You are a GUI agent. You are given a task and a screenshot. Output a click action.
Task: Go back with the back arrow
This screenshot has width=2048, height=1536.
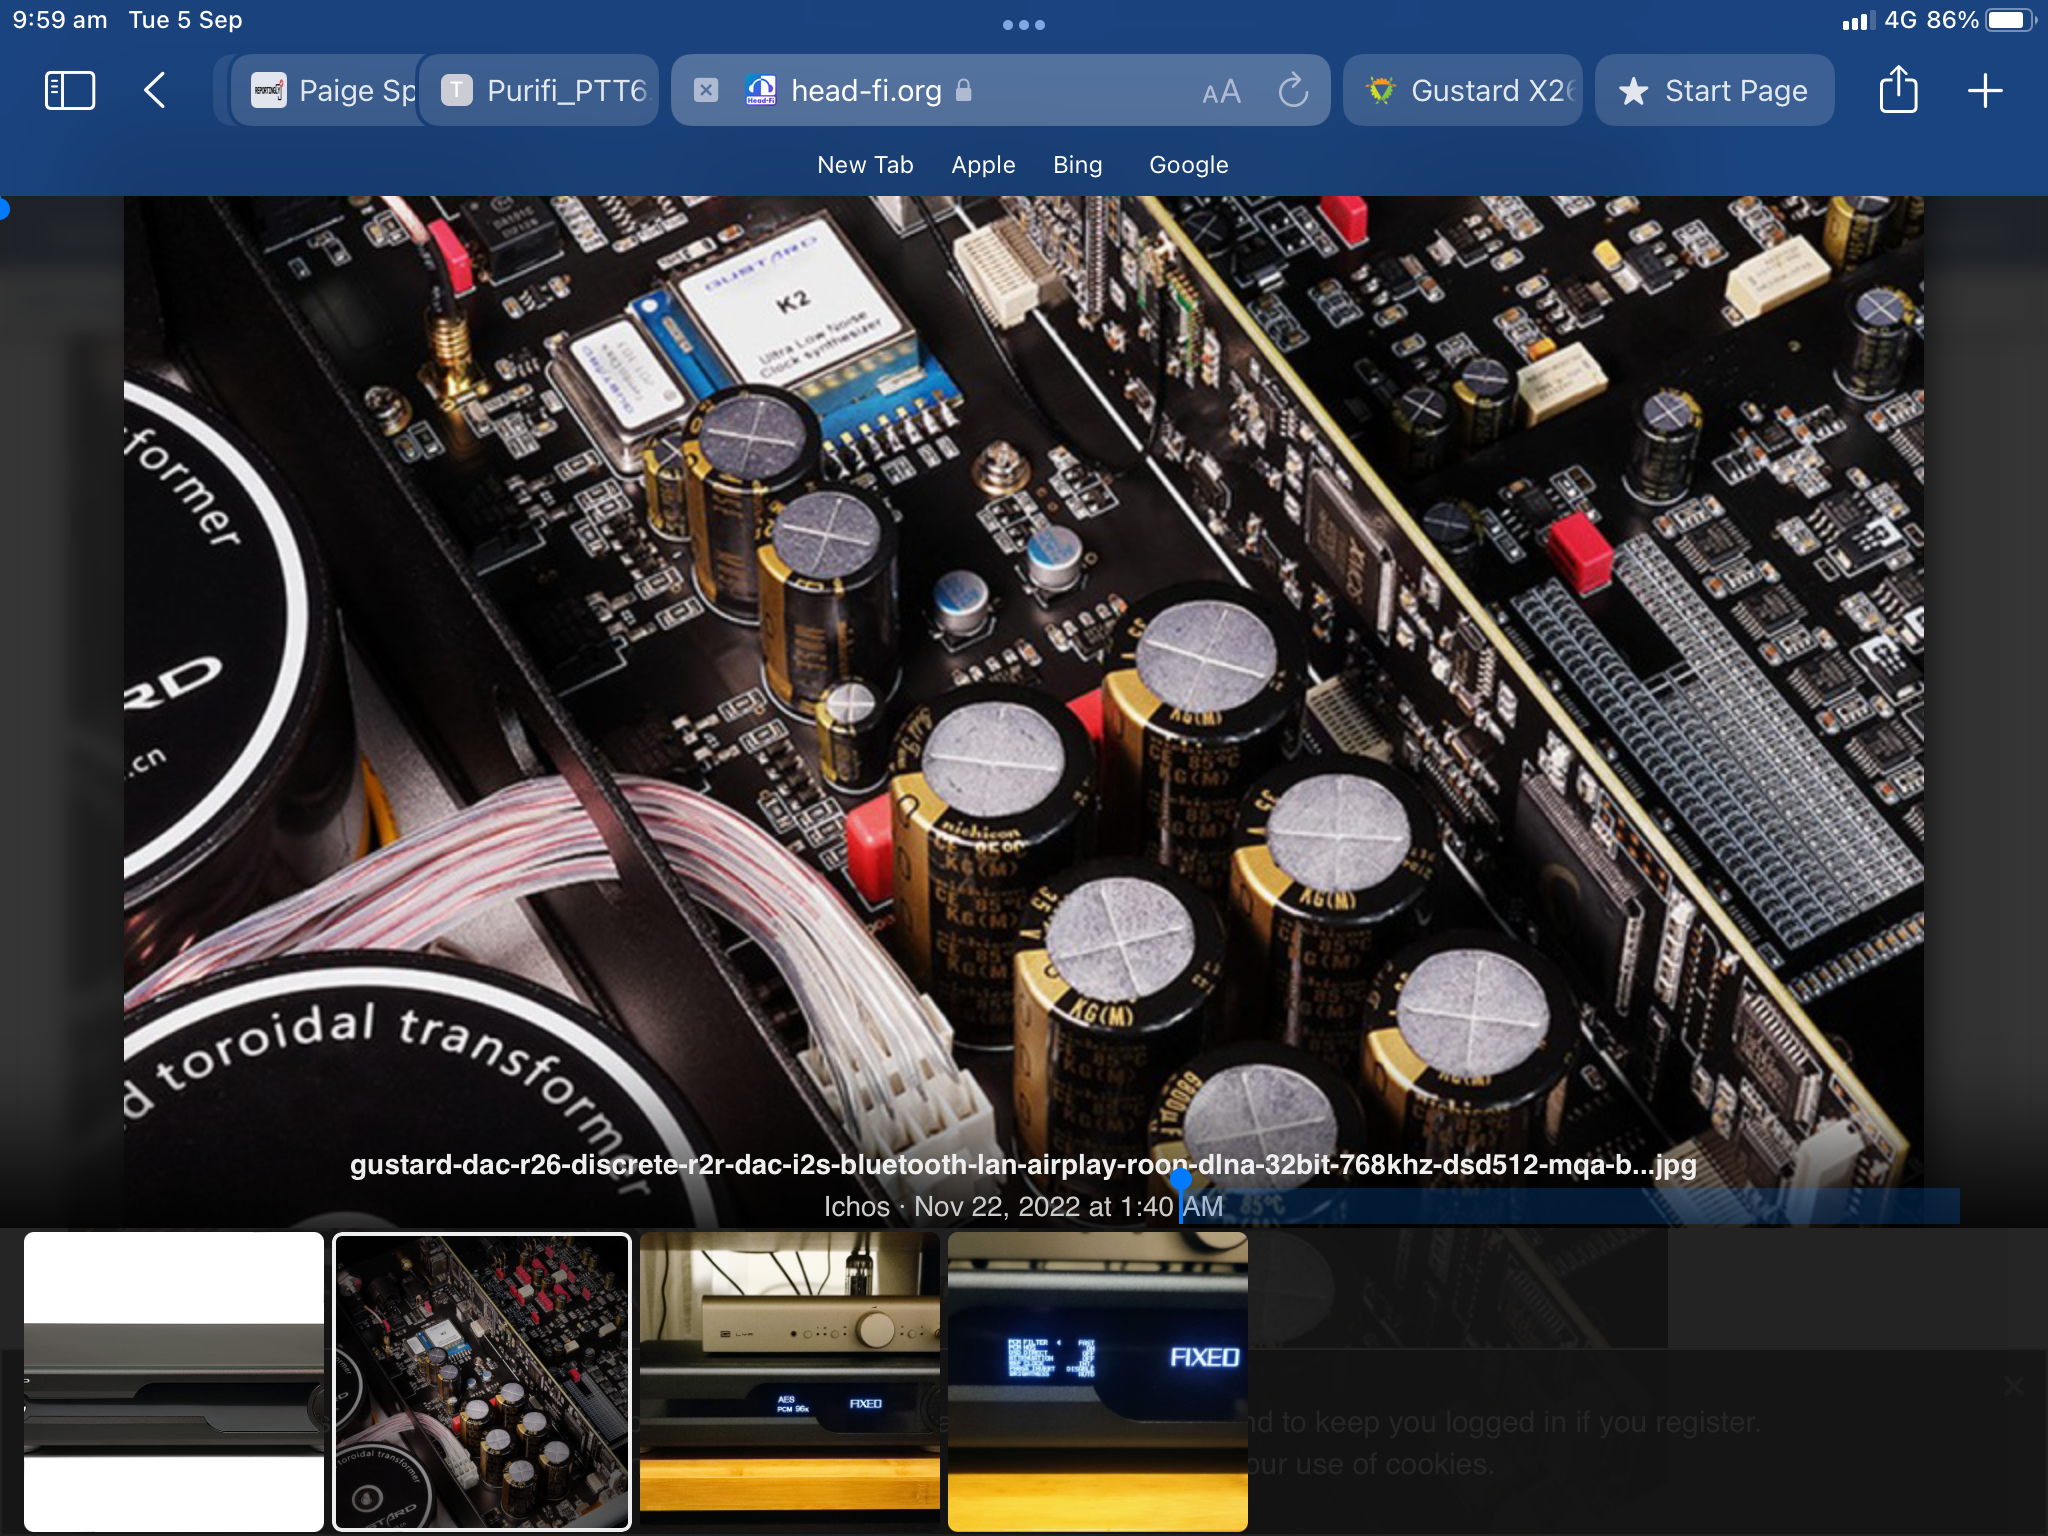tap(154, 91)
